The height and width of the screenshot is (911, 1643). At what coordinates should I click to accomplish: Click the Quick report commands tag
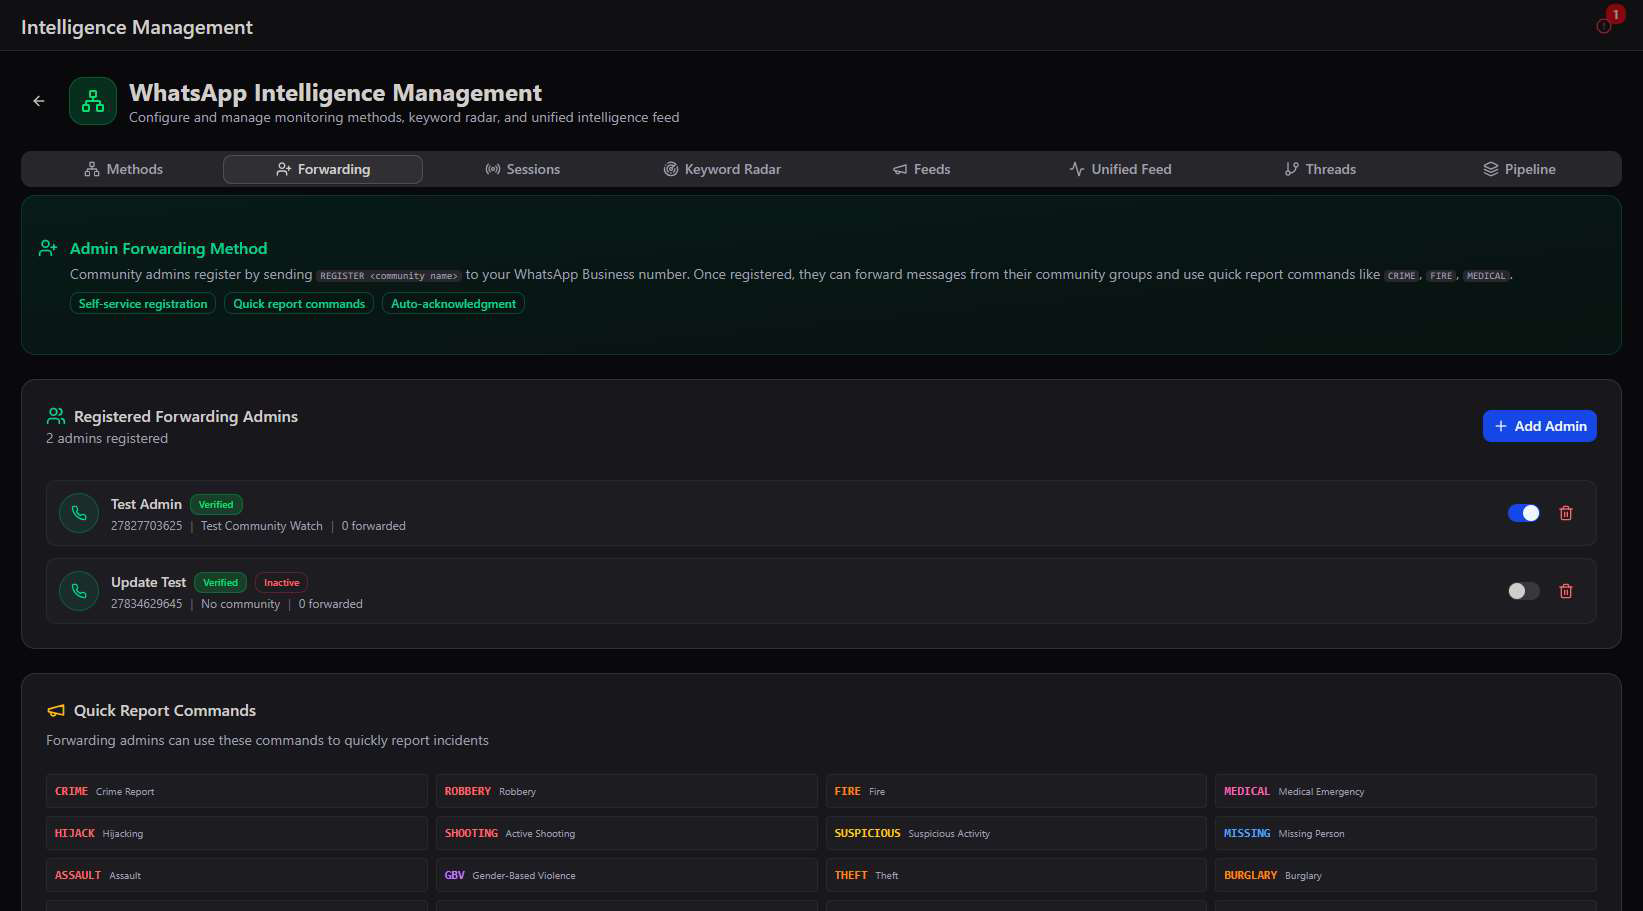[299, 303]
